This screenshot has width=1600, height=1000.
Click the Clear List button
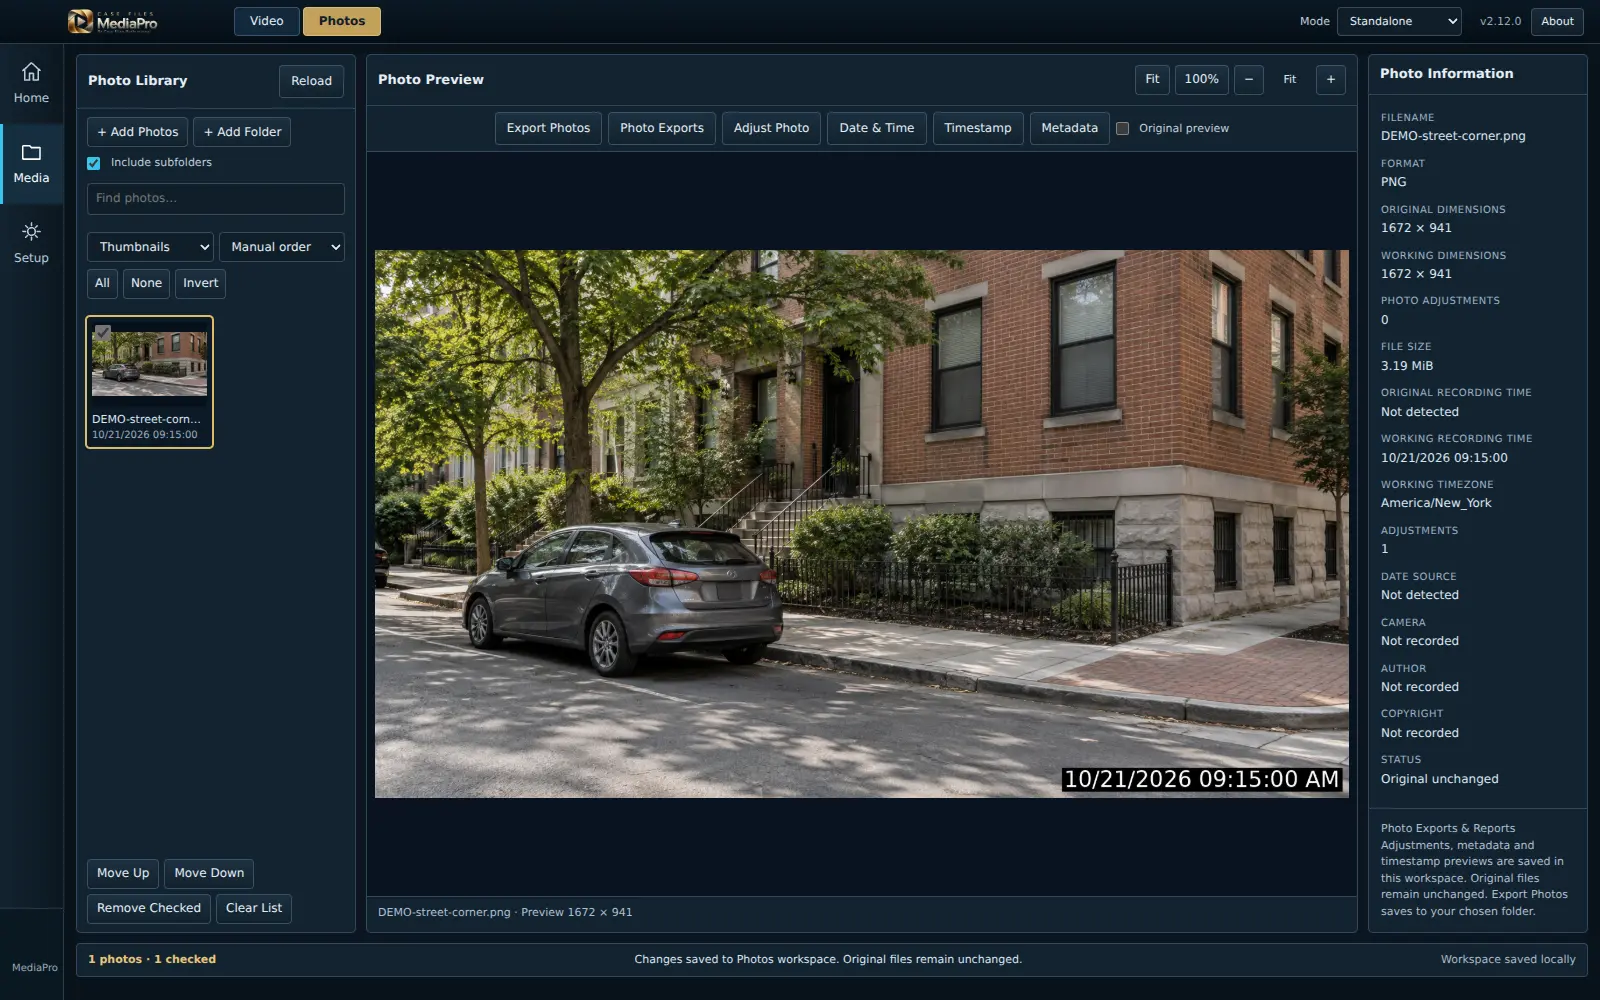254,908
